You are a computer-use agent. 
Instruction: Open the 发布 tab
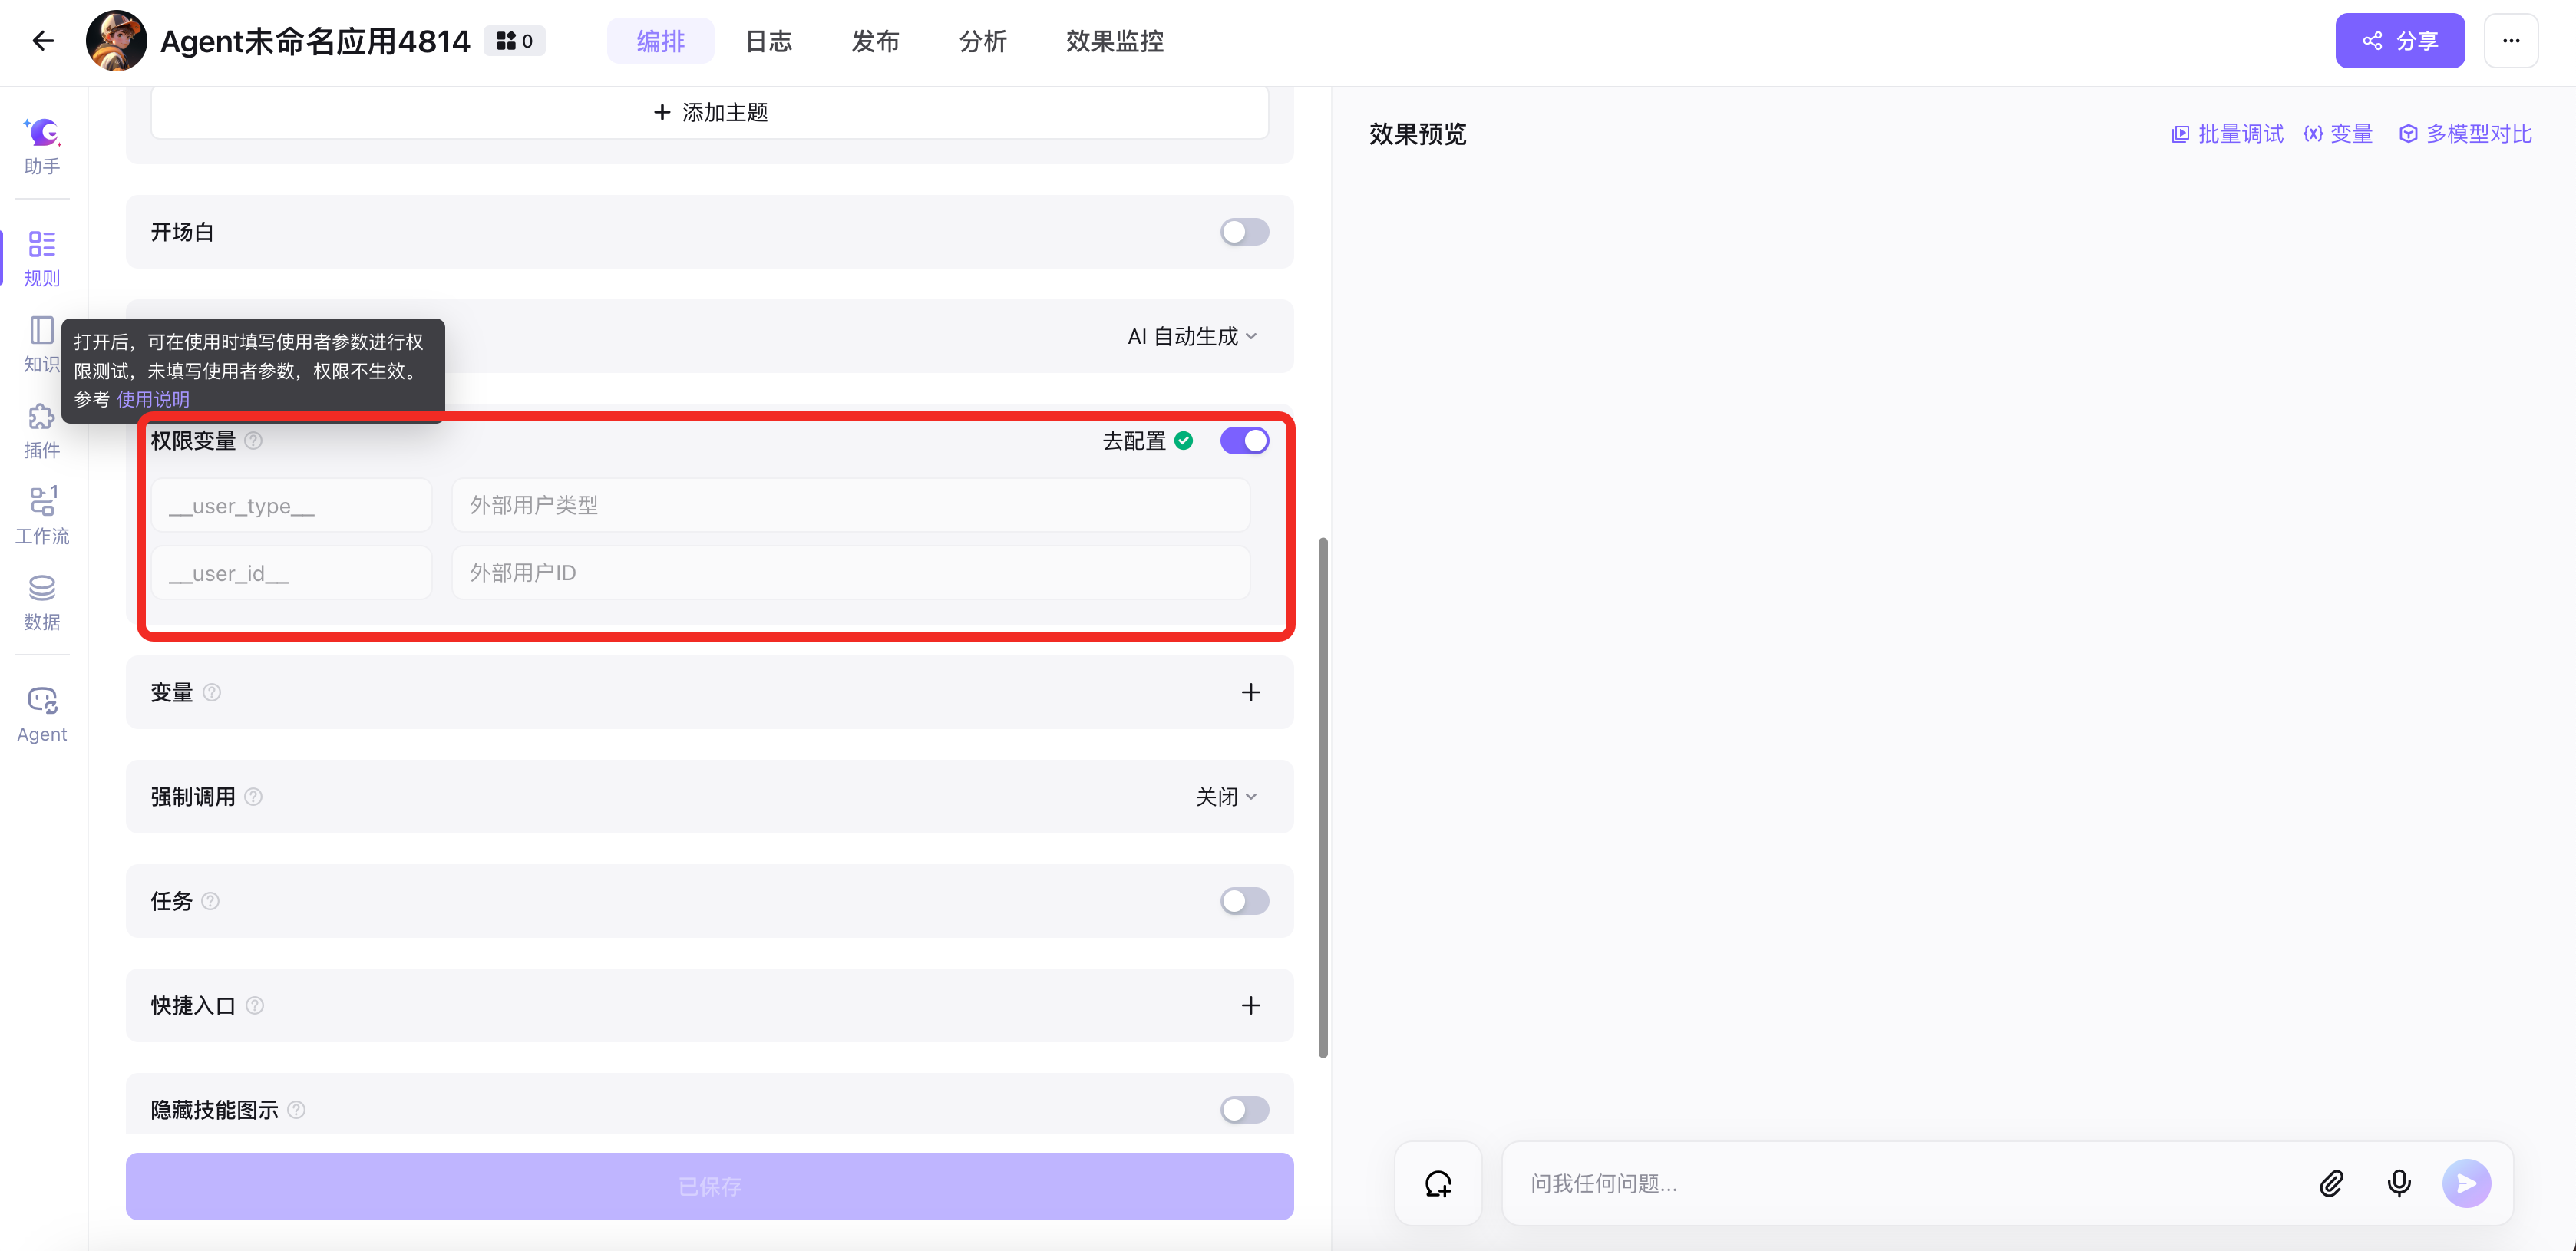click(875, 41)
